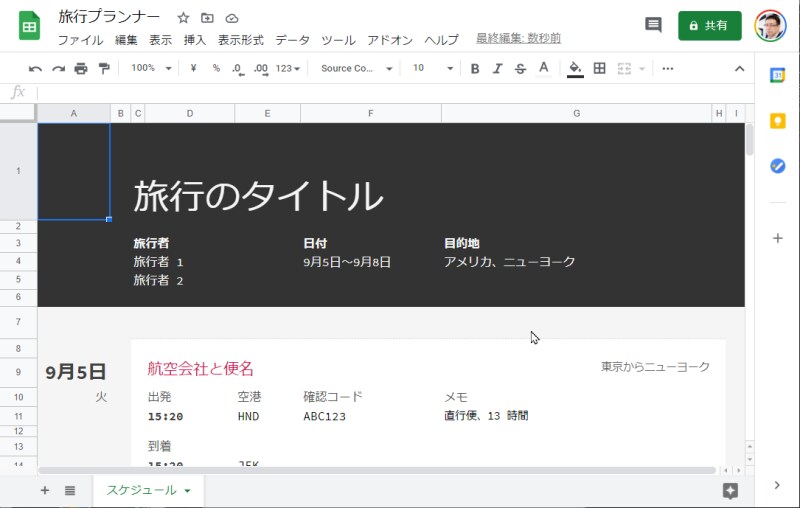Apply yen currency format

[x=193, y=68]
